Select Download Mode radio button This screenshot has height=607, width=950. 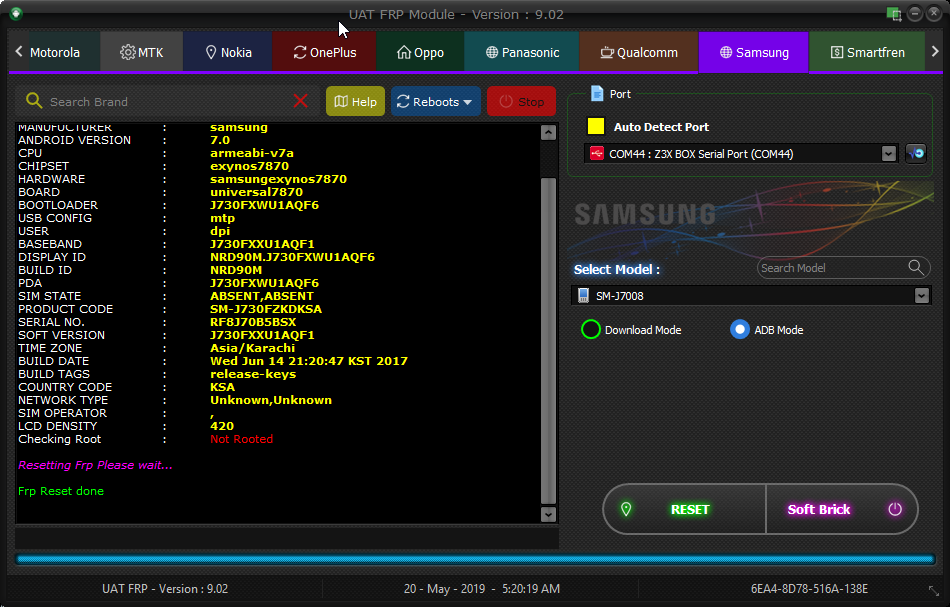[591, 330]
